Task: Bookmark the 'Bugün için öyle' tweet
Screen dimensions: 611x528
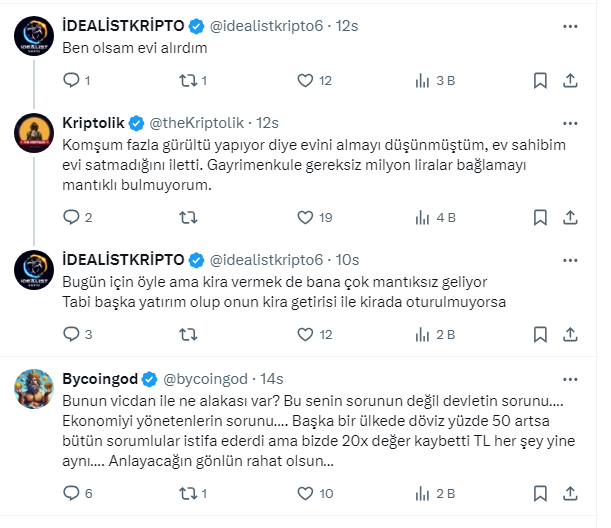Action: [x=540, y=335]
